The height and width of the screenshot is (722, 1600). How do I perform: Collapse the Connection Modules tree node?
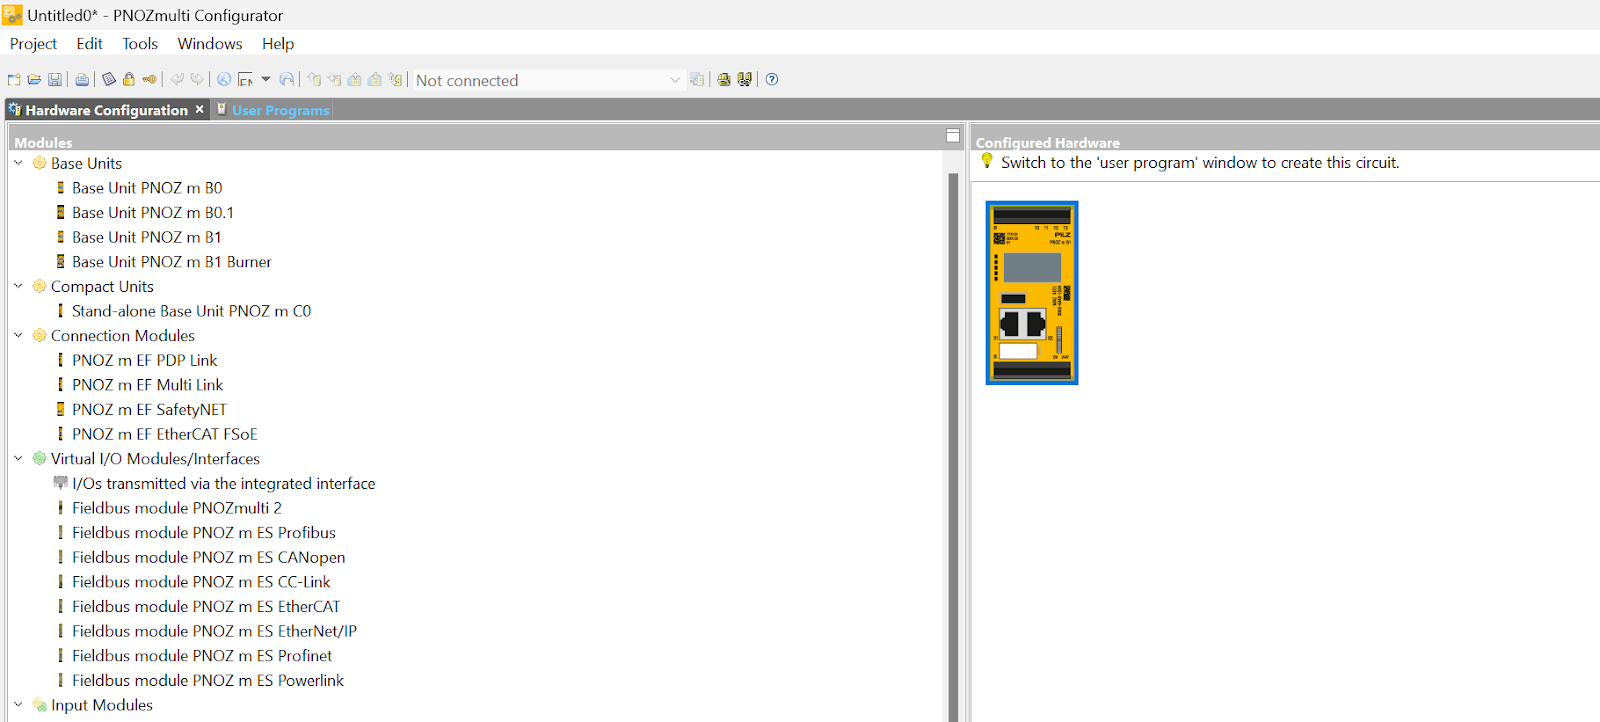[x=18, y=335]
